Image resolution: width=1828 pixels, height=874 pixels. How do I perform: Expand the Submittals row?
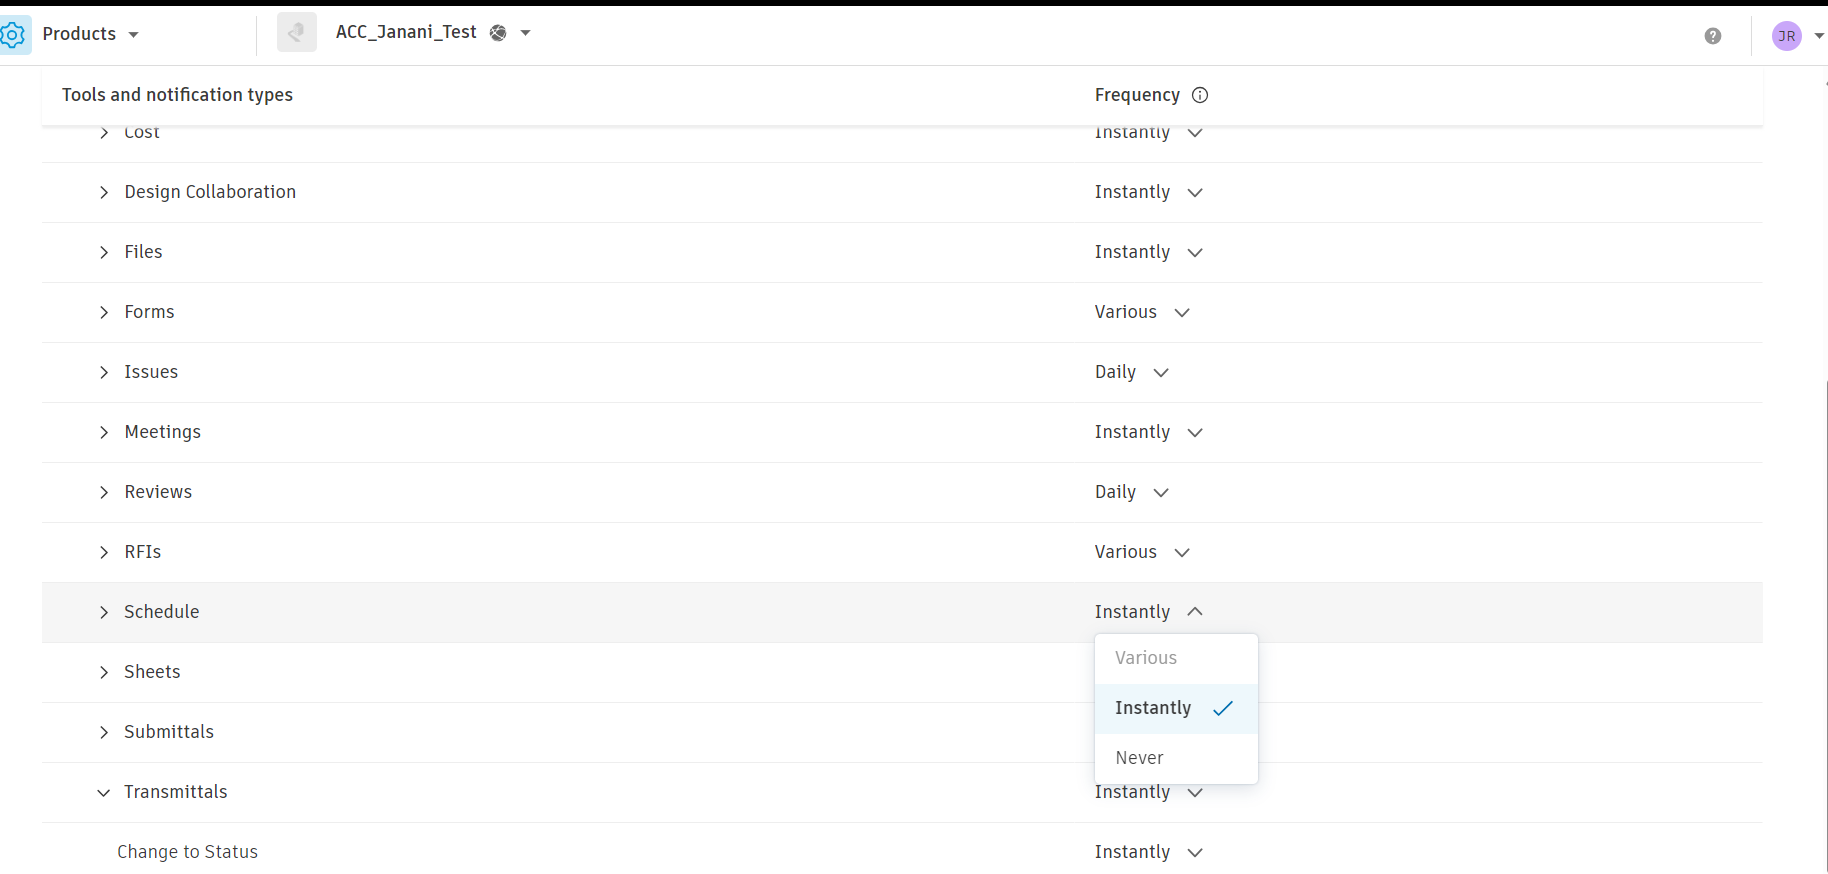(x=104, y=732)
